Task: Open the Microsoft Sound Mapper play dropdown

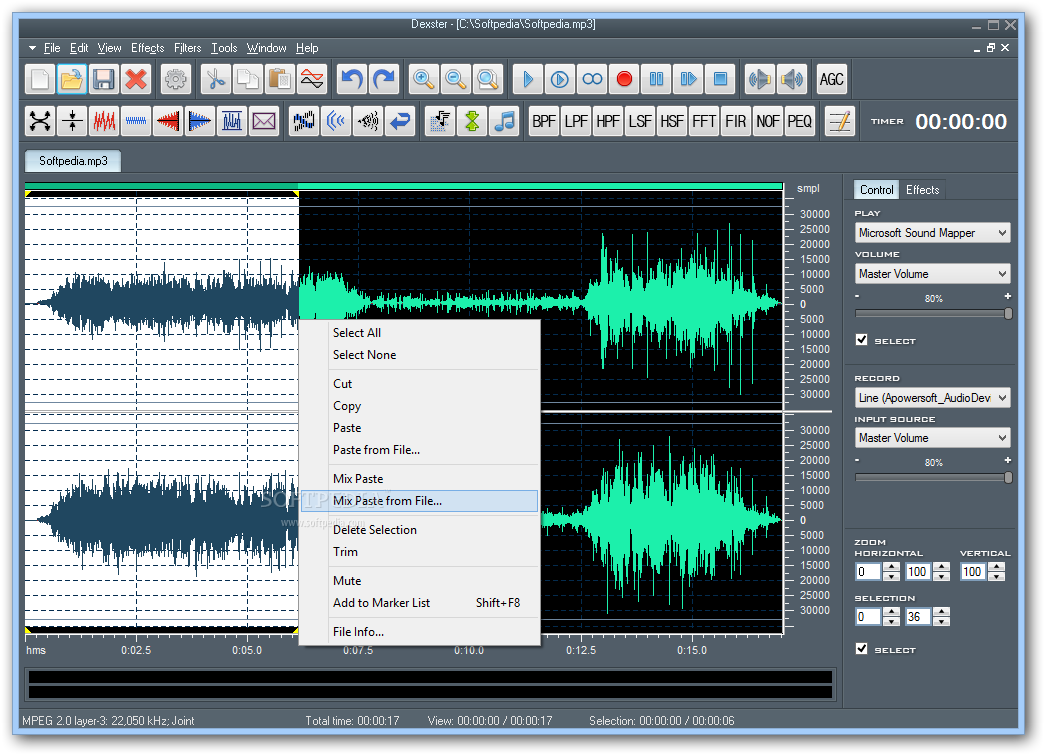Action: 932,233
